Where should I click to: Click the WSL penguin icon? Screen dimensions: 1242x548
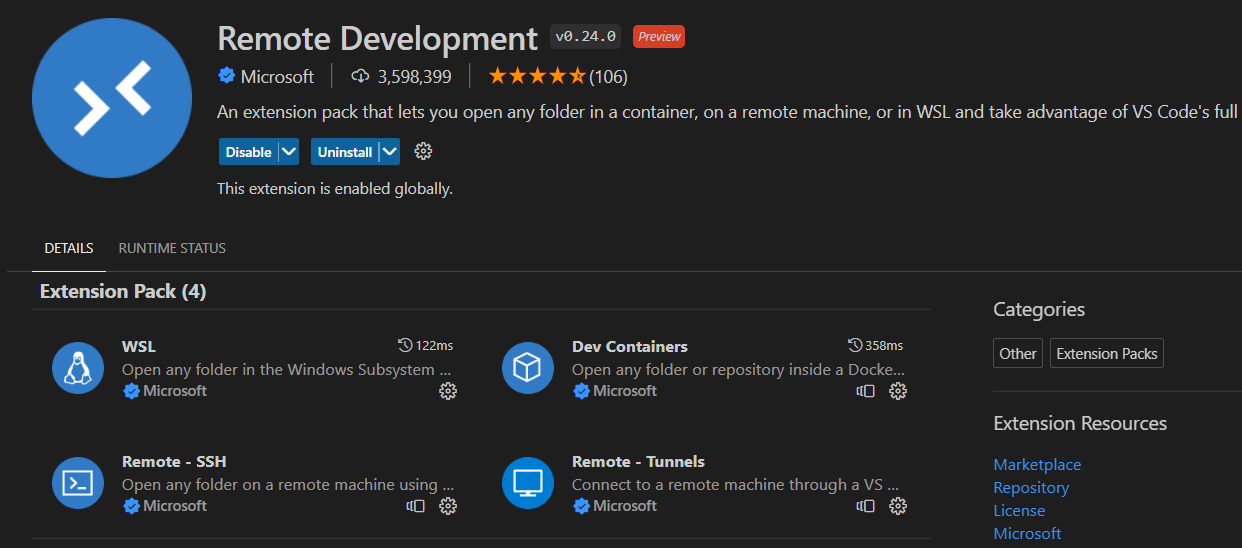pos(78,368)
